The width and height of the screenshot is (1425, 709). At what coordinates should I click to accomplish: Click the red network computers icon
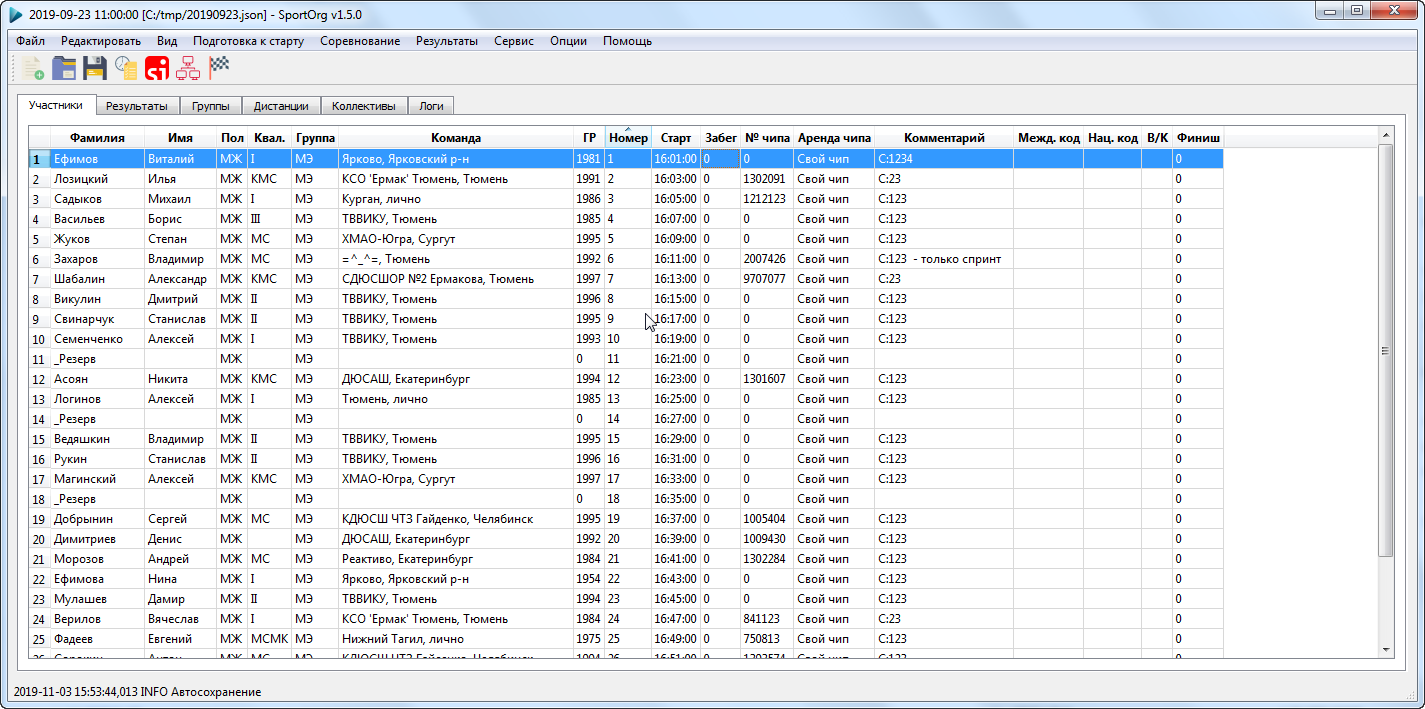(188, 67)
